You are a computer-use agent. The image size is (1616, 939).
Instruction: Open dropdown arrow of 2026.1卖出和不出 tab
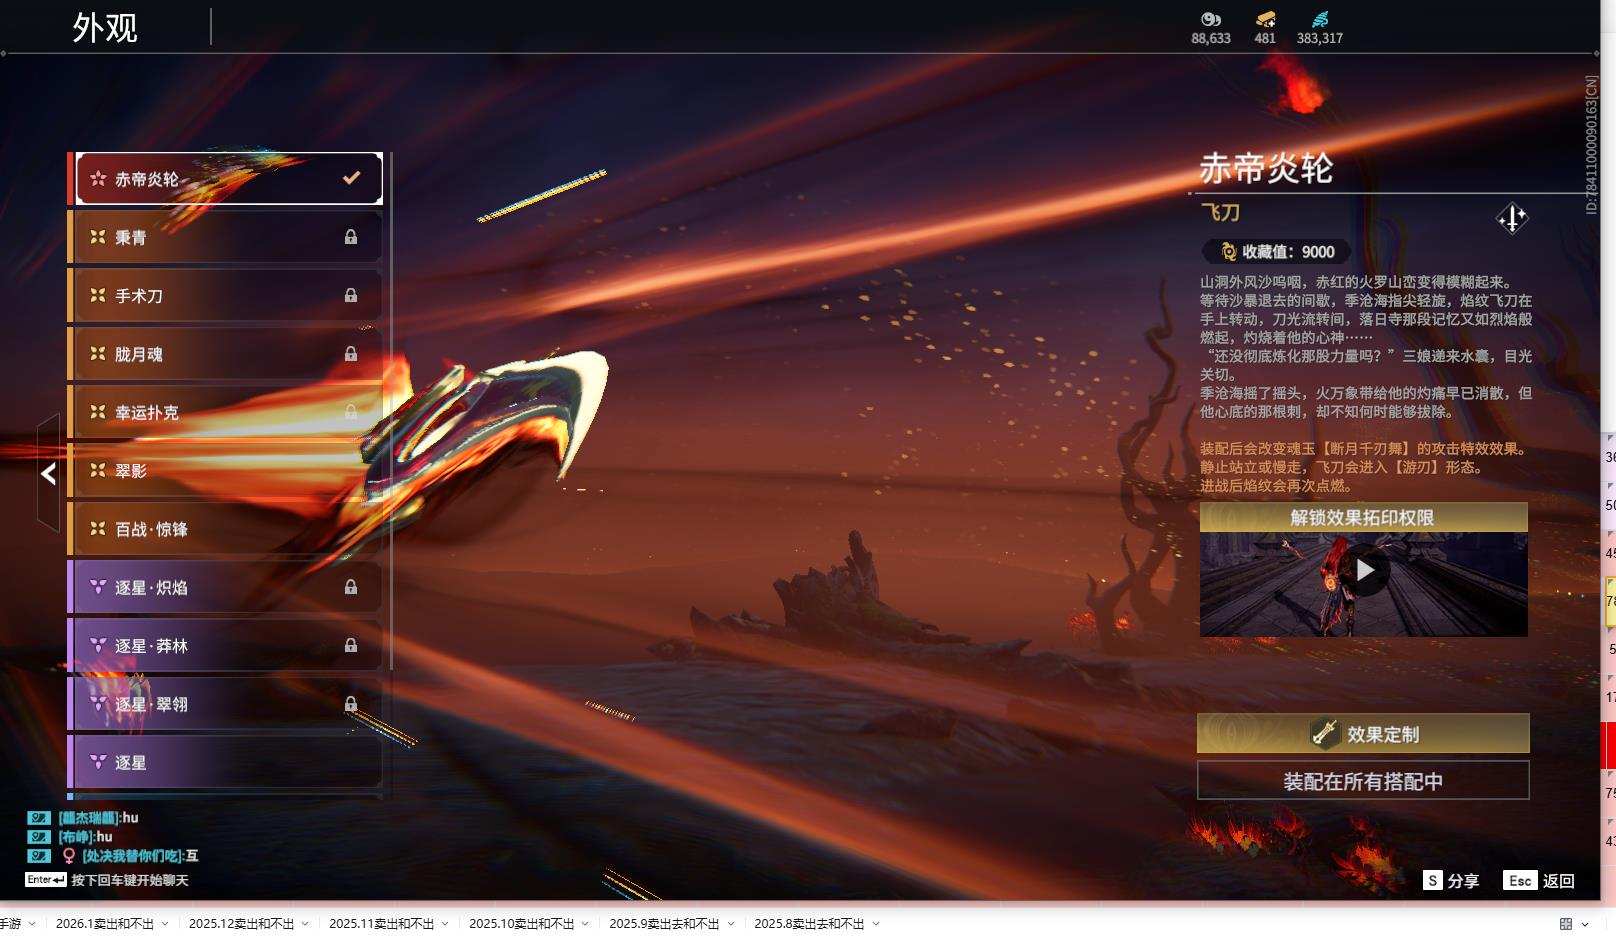165,924
